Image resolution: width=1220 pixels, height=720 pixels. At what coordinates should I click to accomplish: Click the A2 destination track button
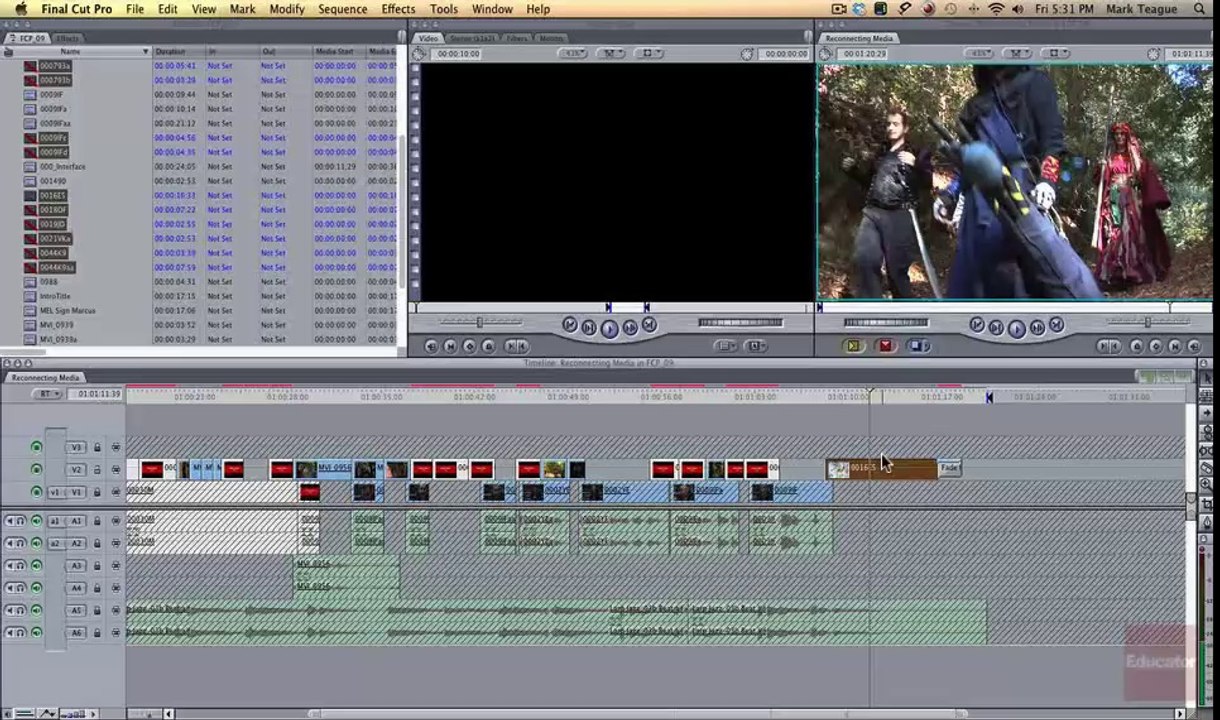77,543
